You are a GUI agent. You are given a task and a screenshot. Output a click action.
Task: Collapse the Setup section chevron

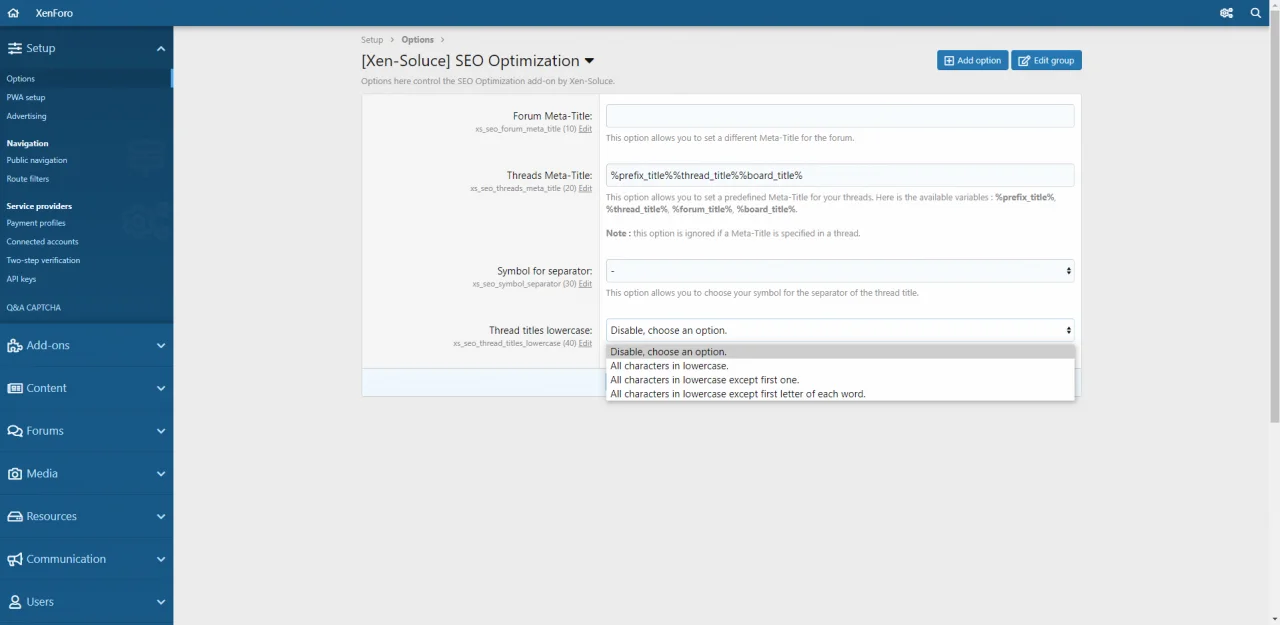[x=160, y=49]
